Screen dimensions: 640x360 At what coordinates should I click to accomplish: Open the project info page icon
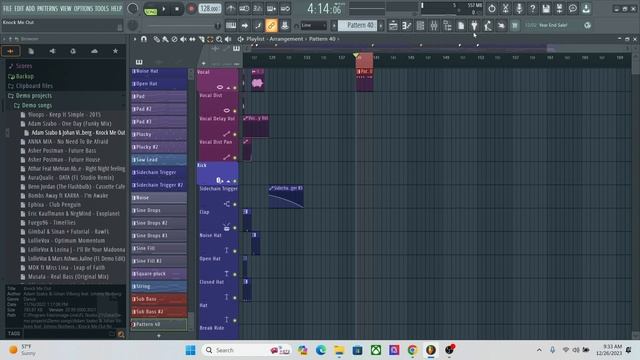pyautogui.click(x=461, y=26)
